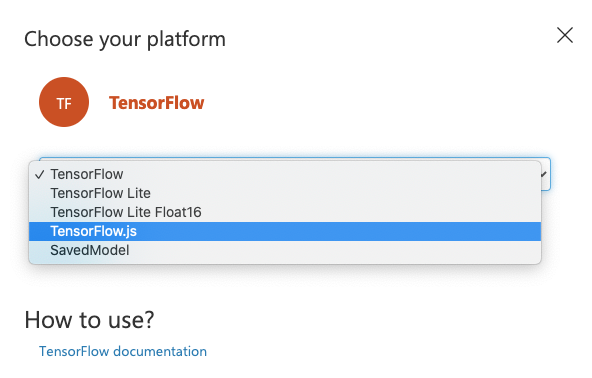Click empty space right of TensorFlow Lite row

click(345, 193)
